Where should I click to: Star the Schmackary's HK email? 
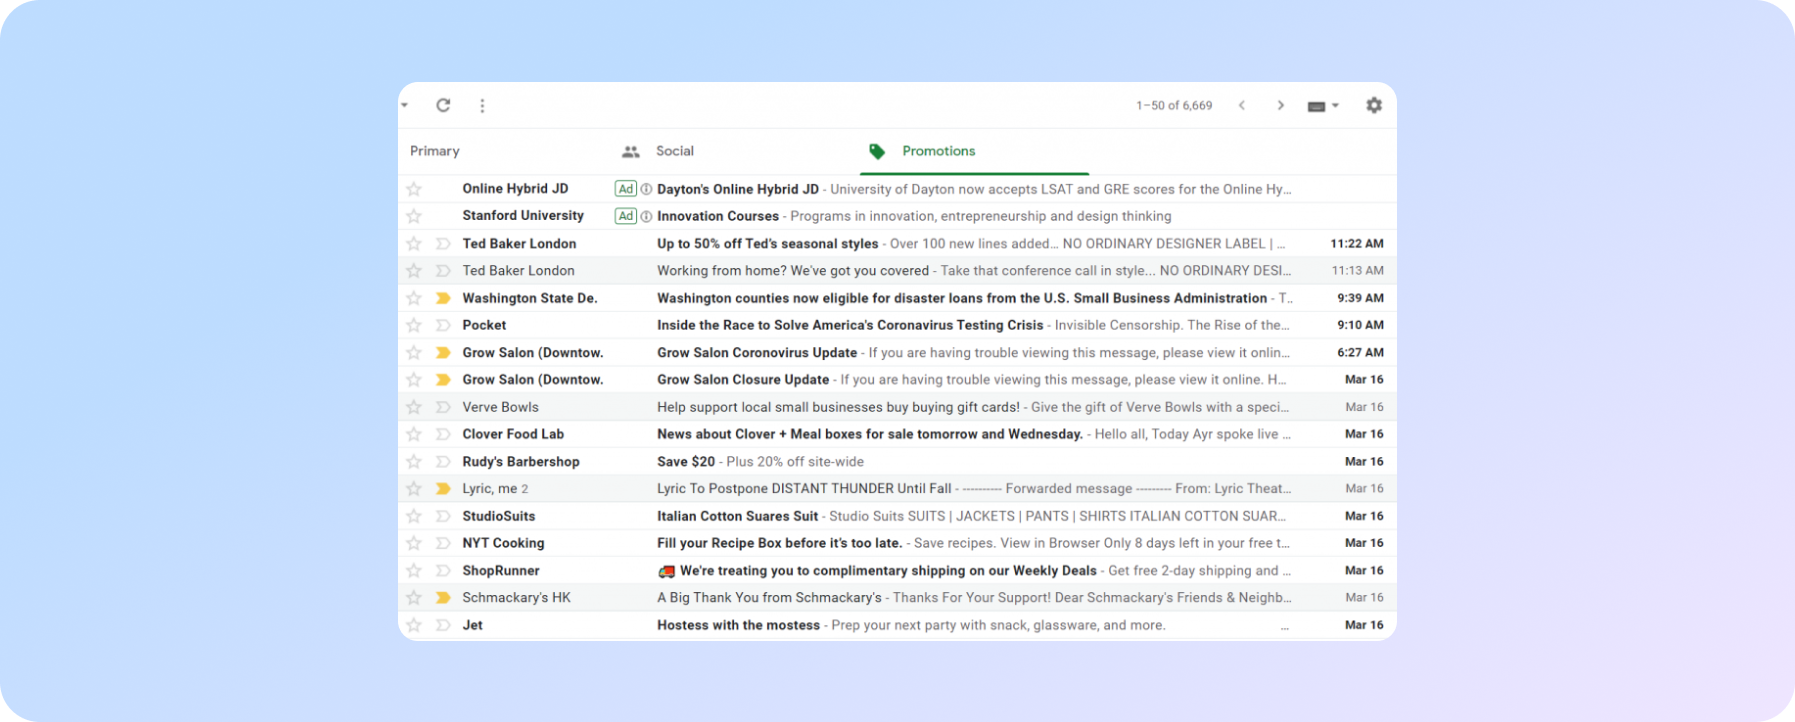[414, 598]
